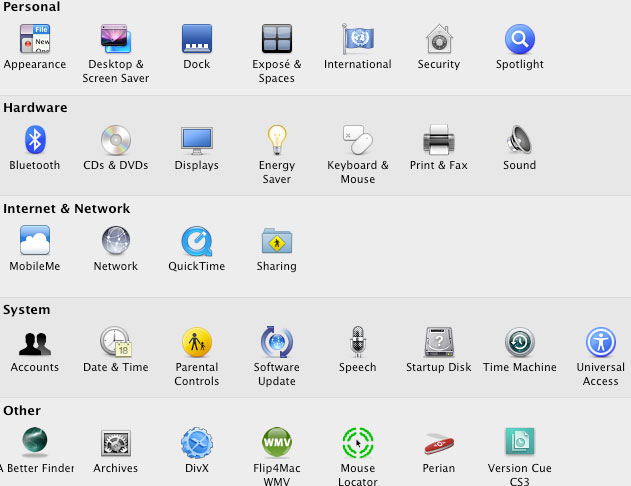
Task: Open the Security preference pane
Action: 439,39
